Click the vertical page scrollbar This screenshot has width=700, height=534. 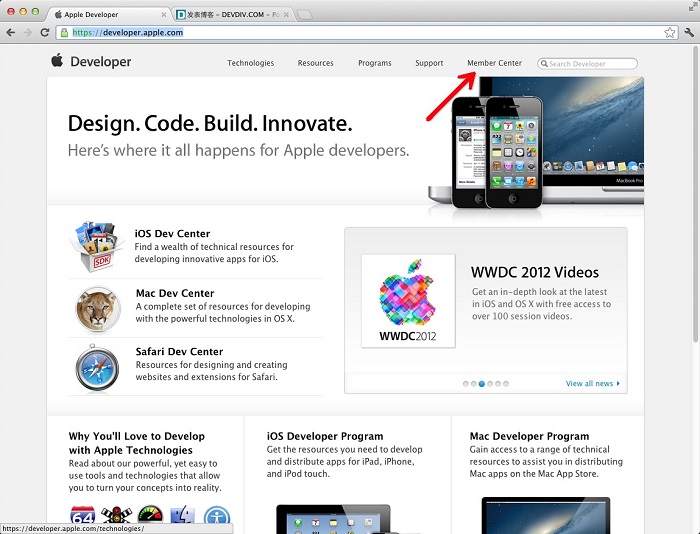[696, 192]
